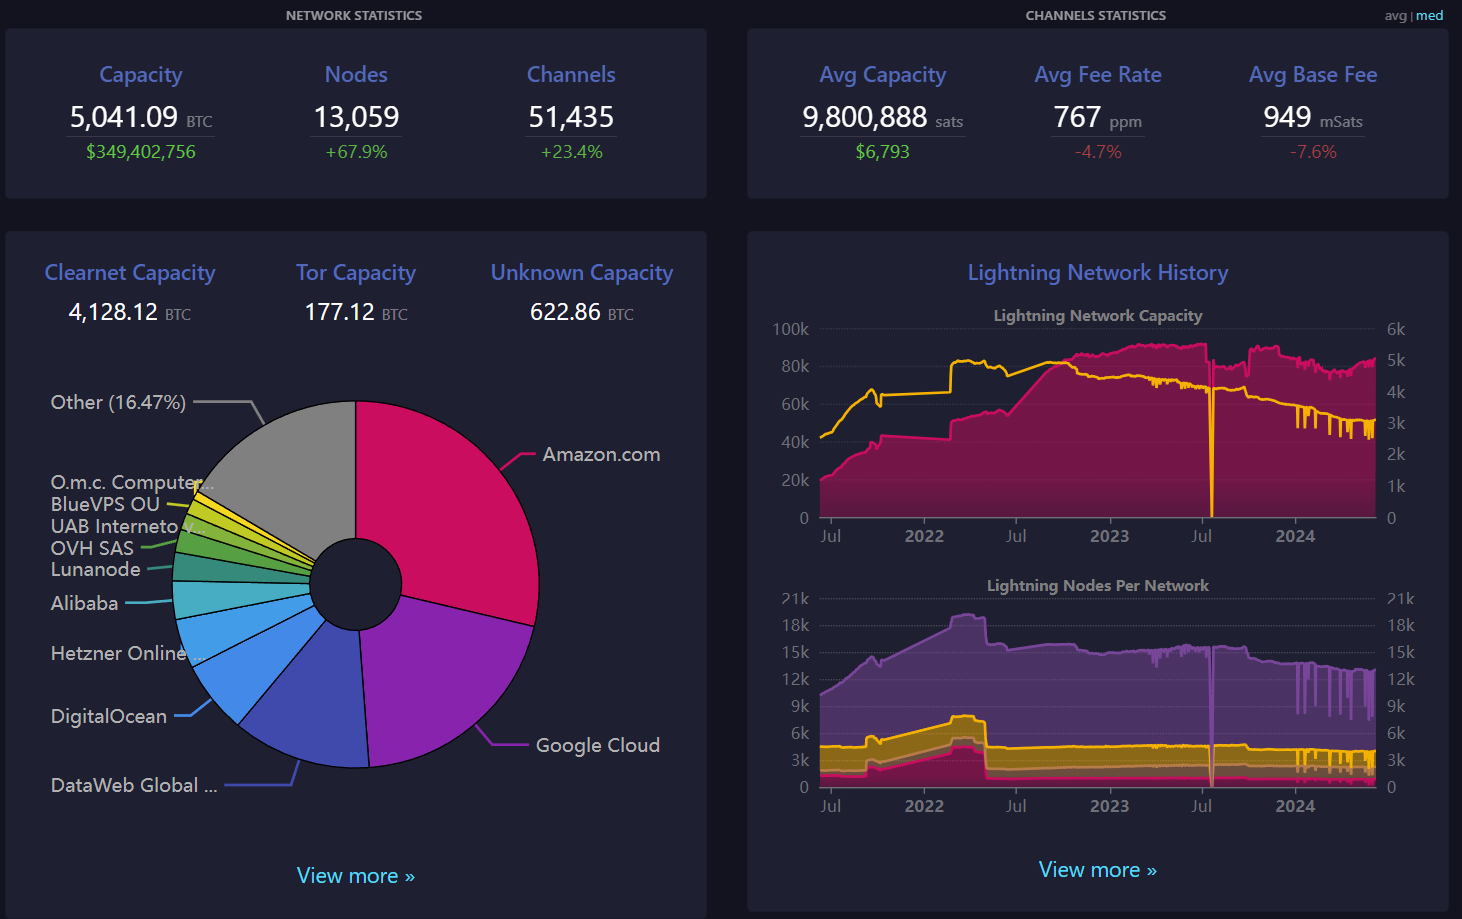Click the +23.4% channels change

pyautogui.click(x=571, y=152)
